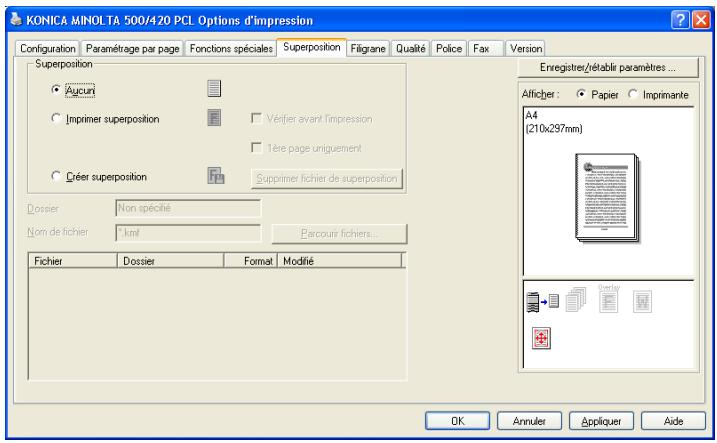Image resolution: width=717 pixels, height=443 pixels.
Task: Show the Version tab
Action: click(x=525, y=48)
